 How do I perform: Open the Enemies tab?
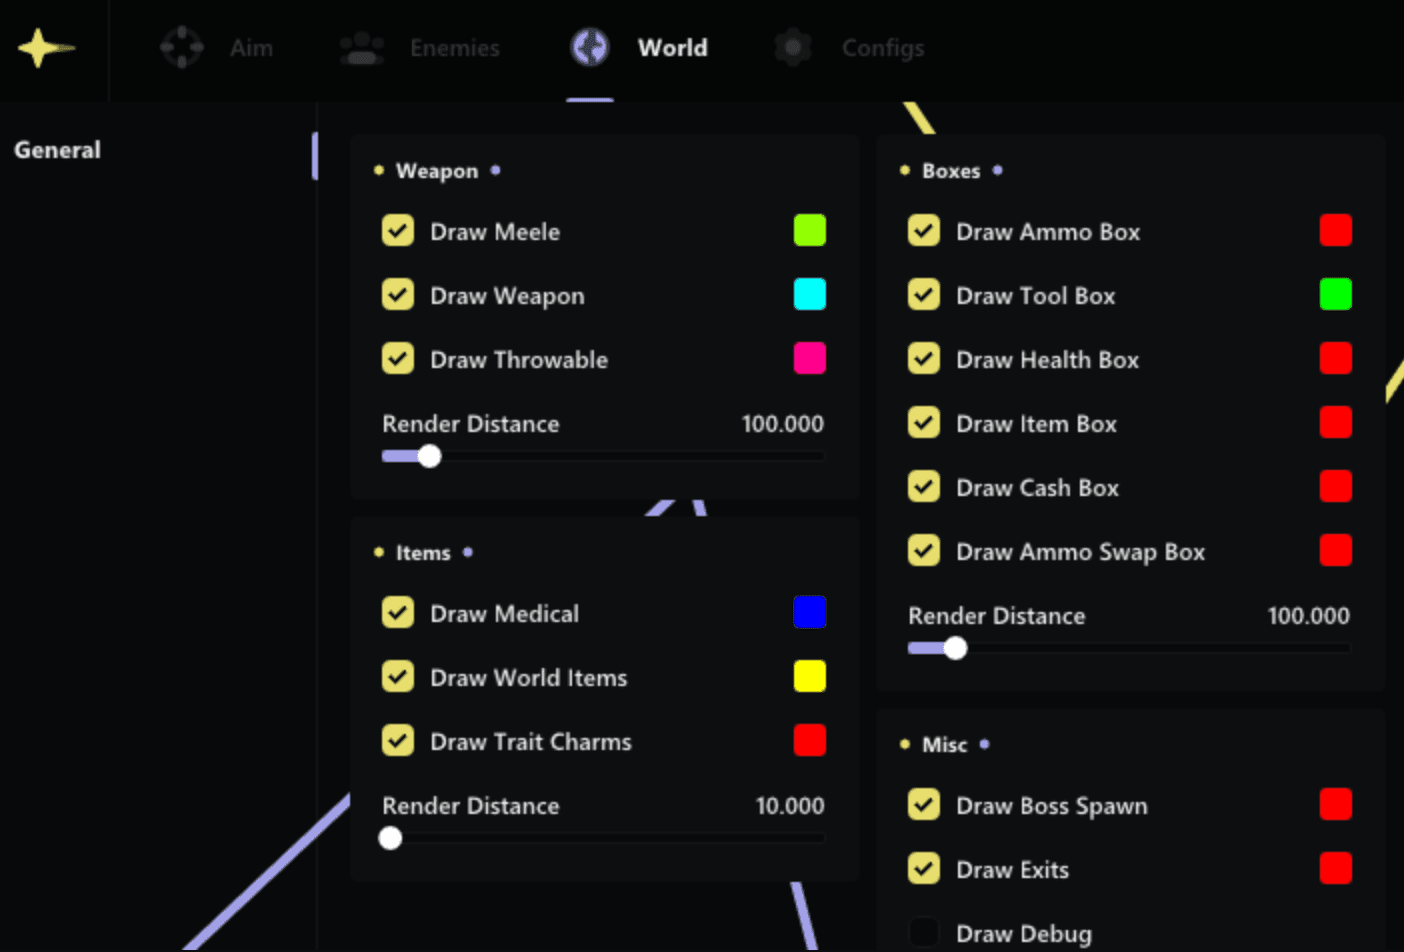click(x=454, y=48)
